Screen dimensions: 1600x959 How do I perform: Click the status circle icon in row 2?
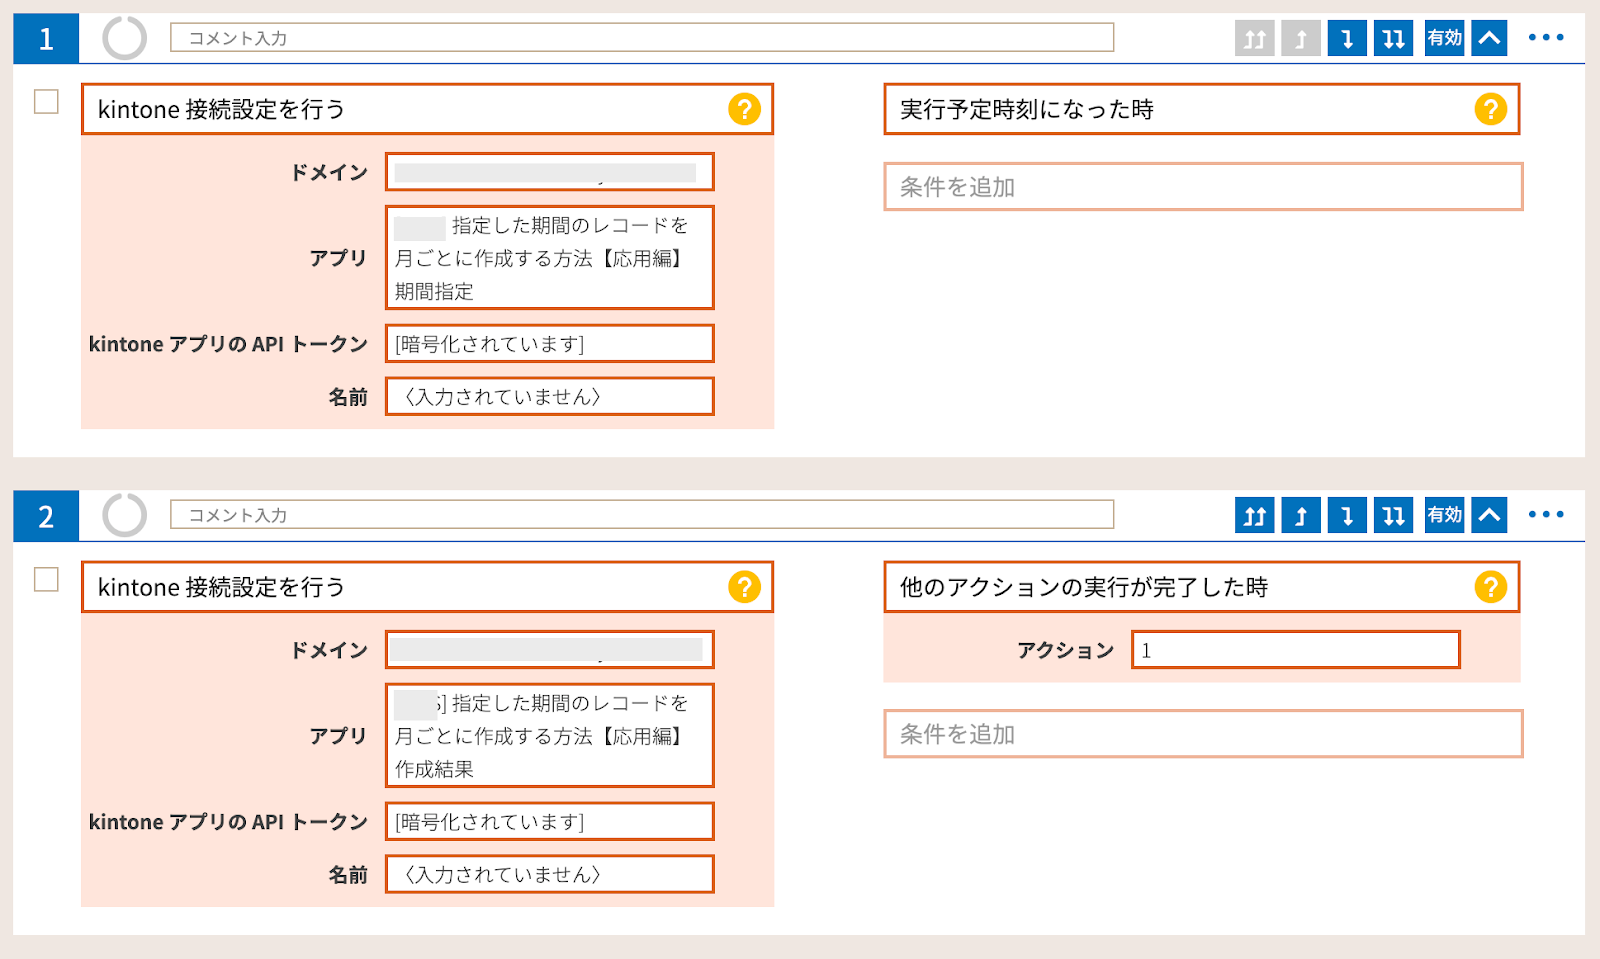coord(125,515)
